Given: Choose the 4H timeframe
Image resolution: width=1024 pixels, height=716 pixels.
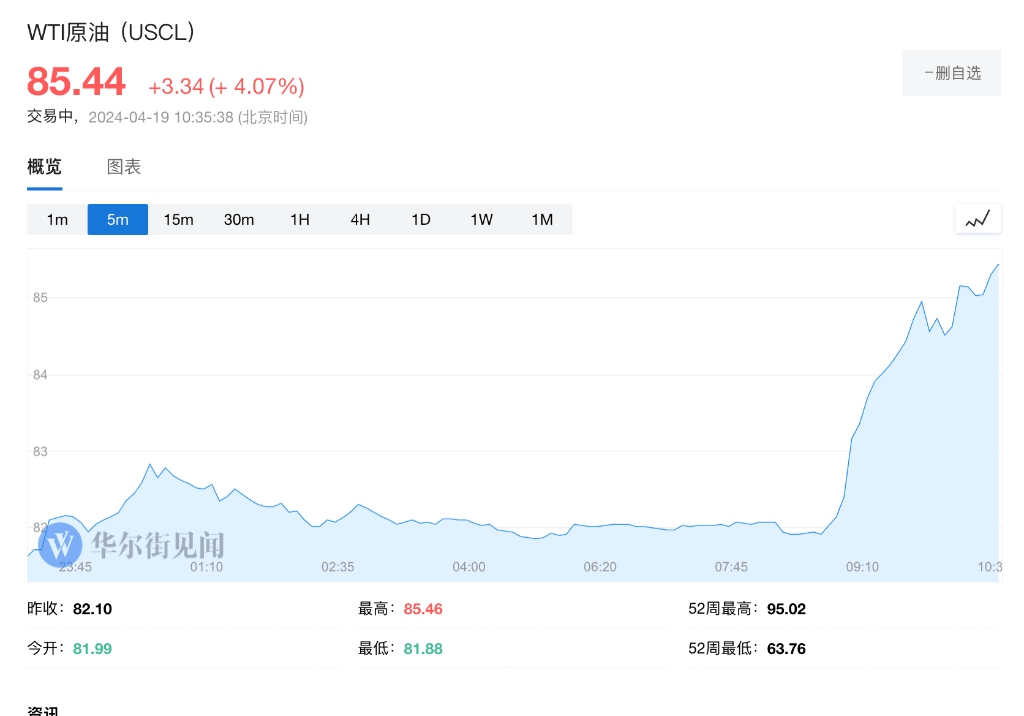Looking at the screenshot, I should click(360, 220).
